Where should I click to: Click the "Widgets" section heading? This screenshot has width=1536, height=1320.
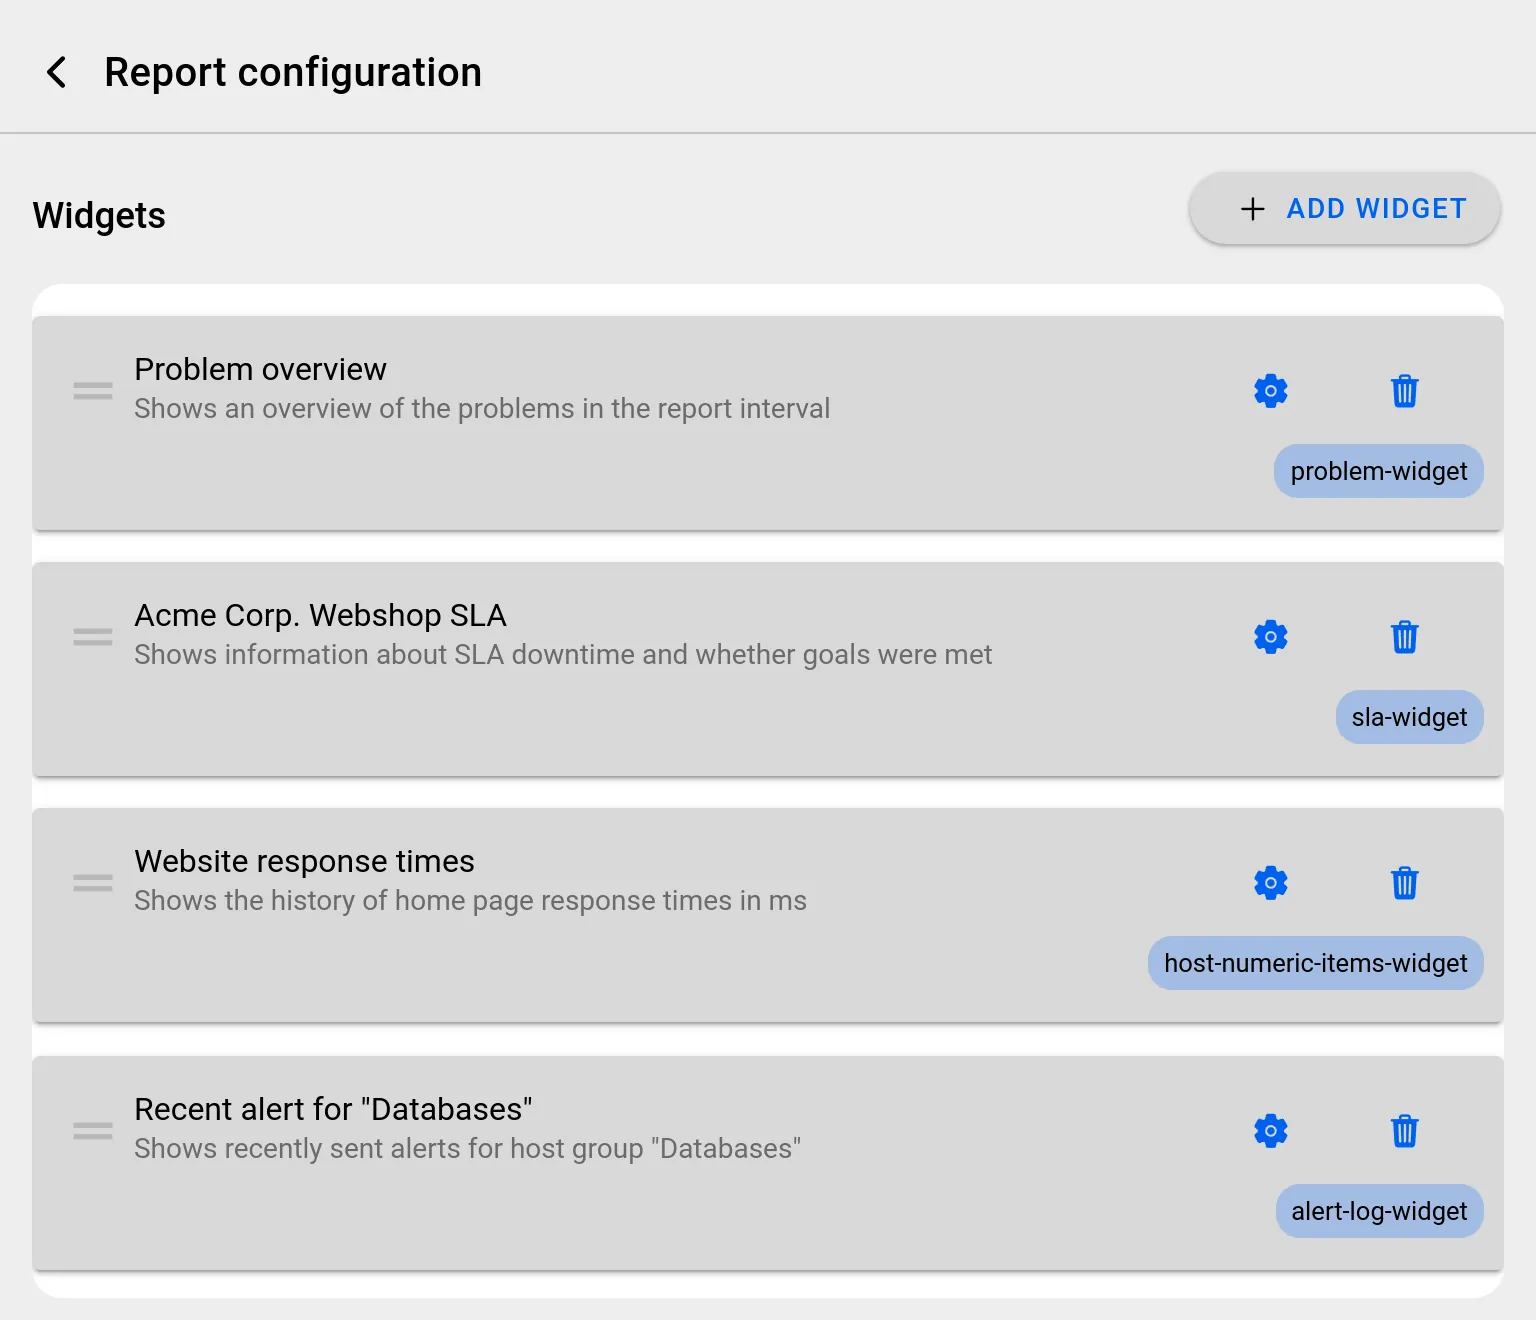point(99,215)
